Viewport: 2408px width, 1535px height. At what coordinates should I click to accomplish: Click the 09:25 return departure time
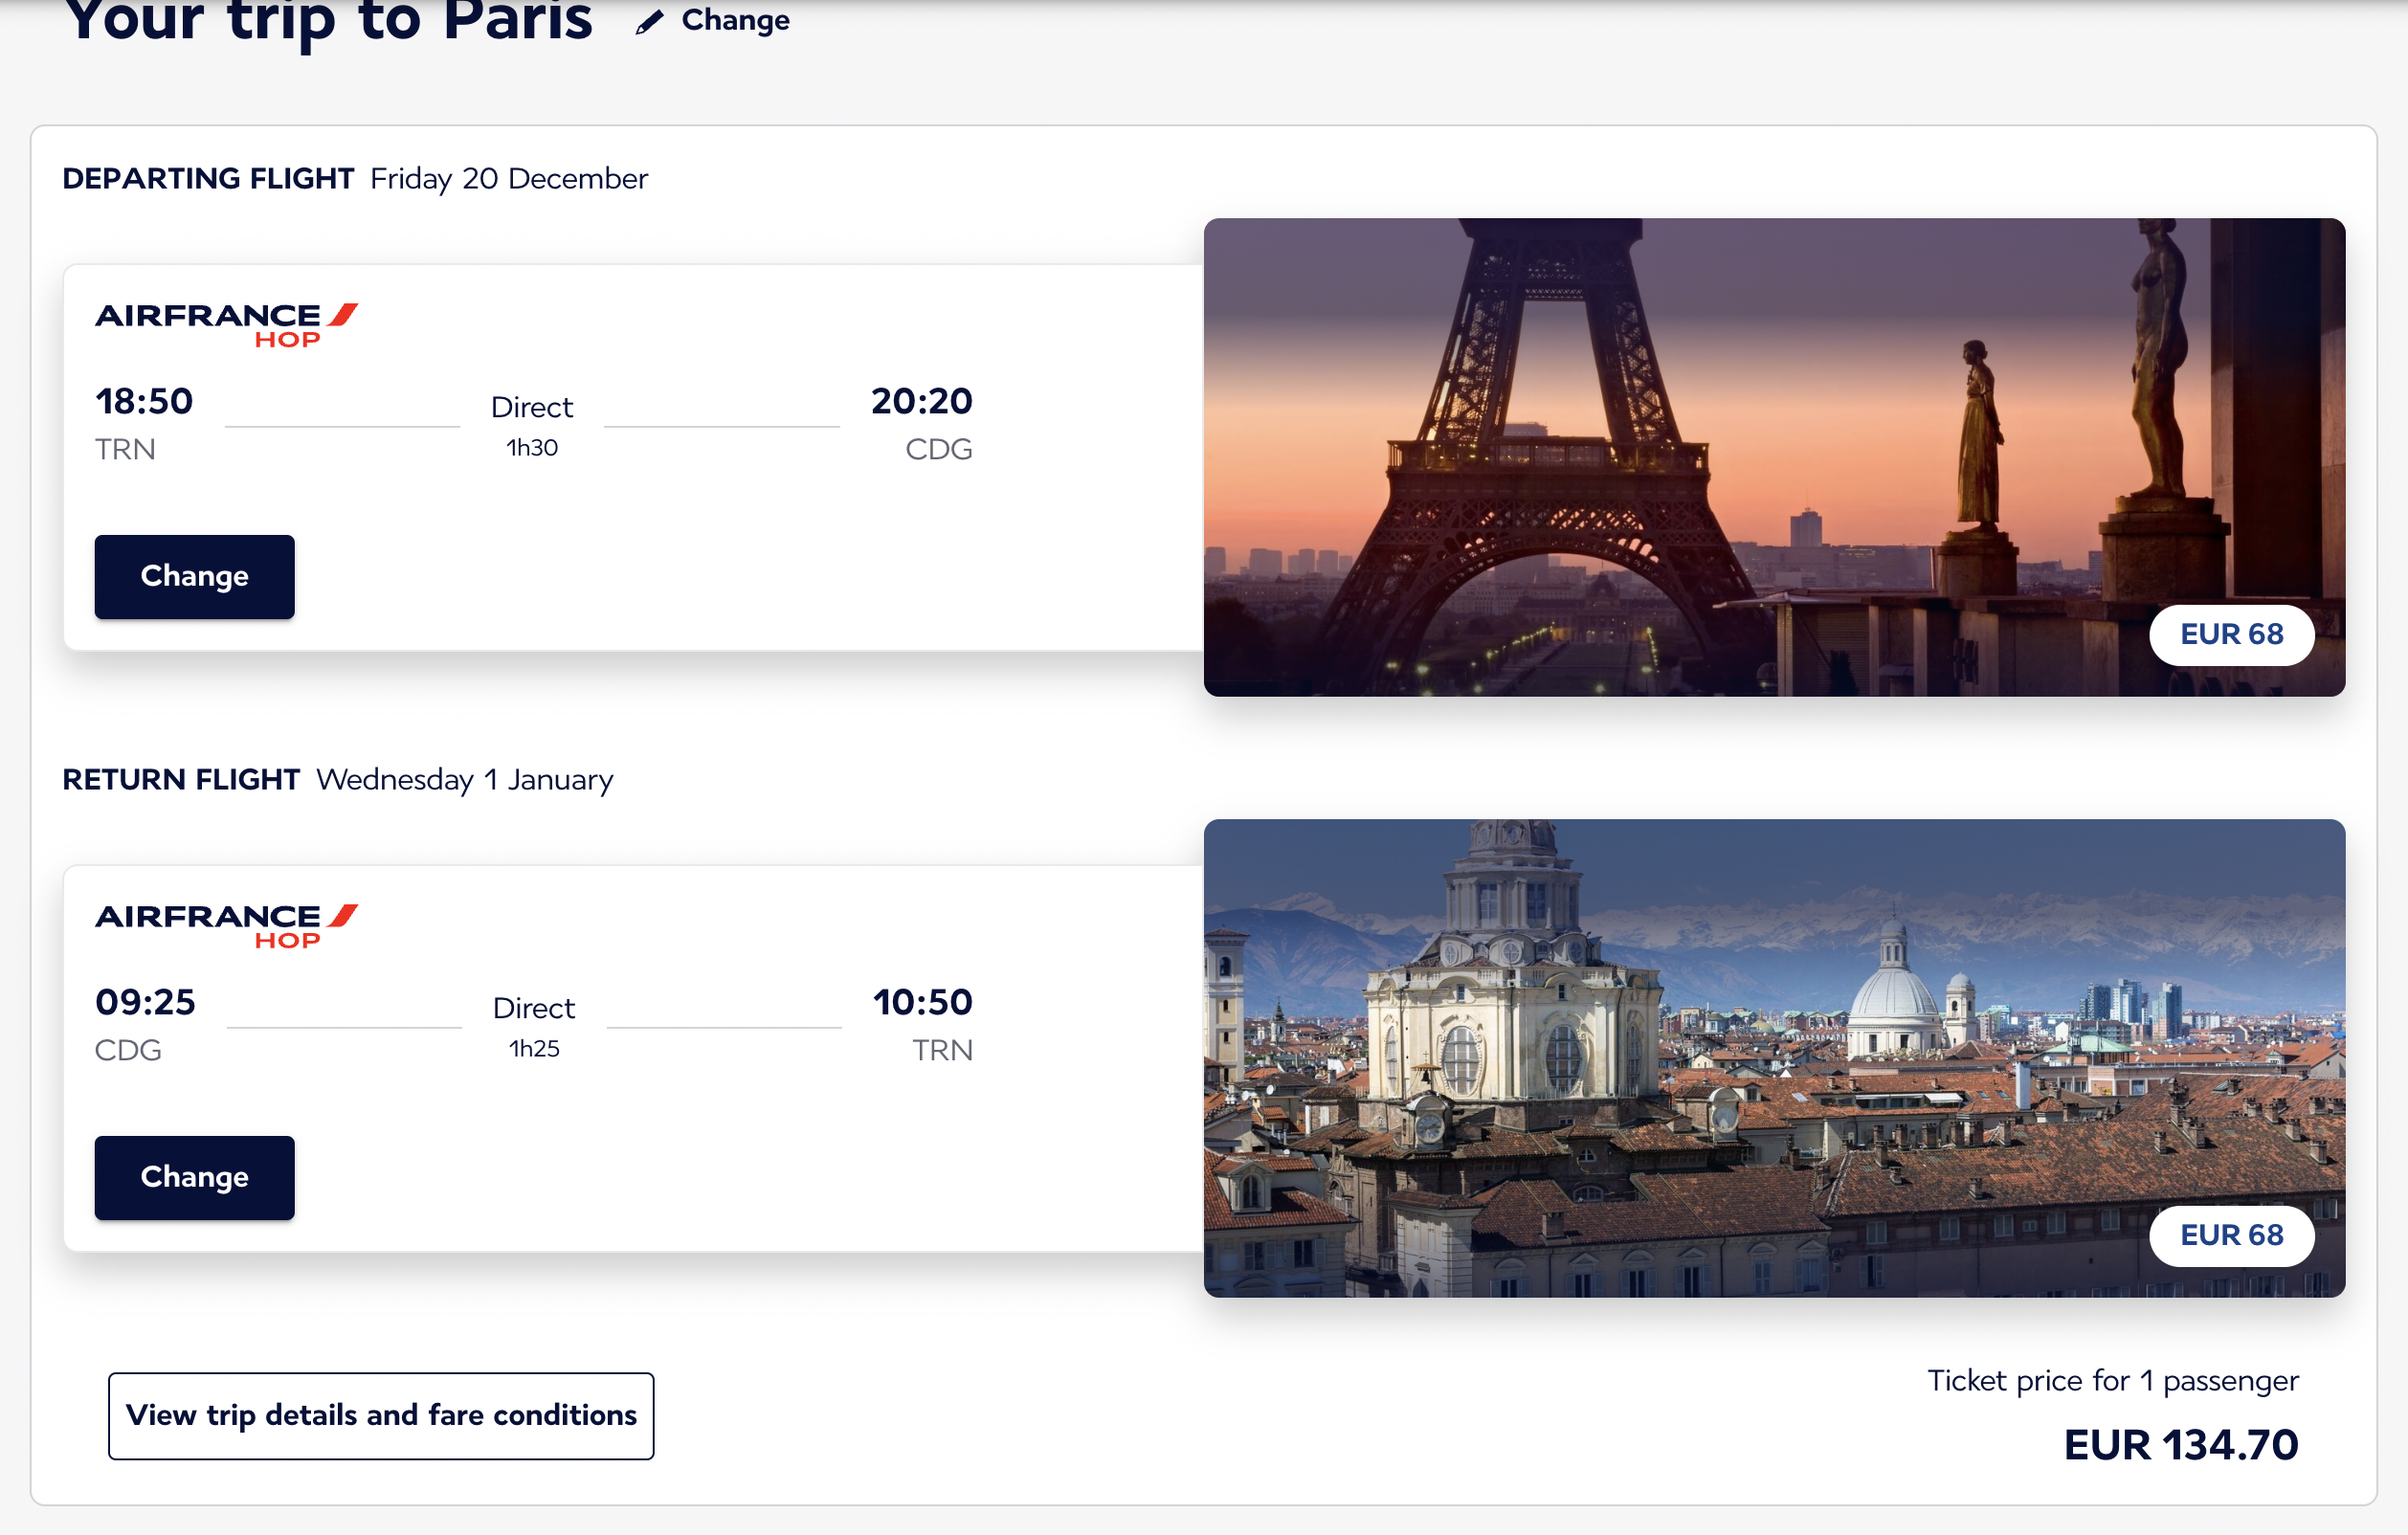coord(145,1002)
